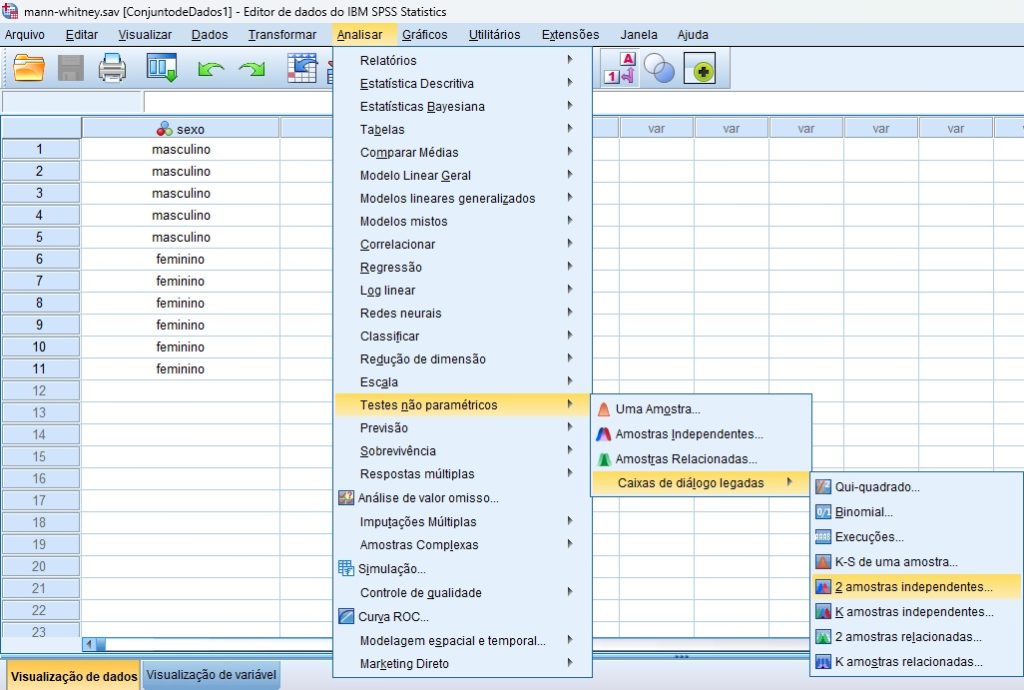
Task: Print using the printer icon
Action: (x=112, y=68)
